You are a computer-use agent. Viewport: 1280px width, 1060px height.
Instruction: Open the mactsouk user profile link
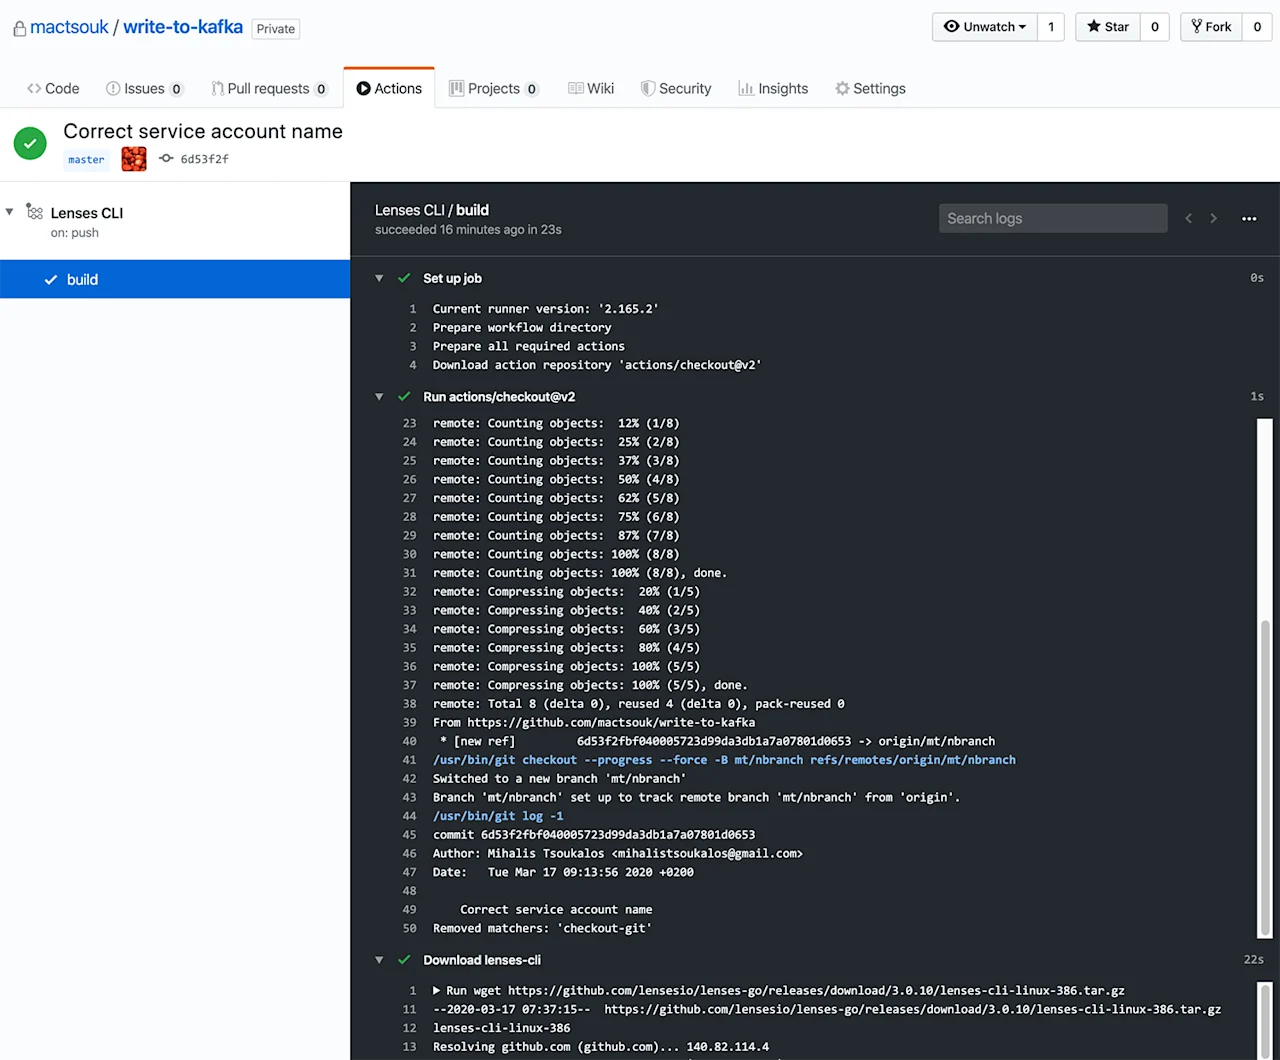[69, 27]
